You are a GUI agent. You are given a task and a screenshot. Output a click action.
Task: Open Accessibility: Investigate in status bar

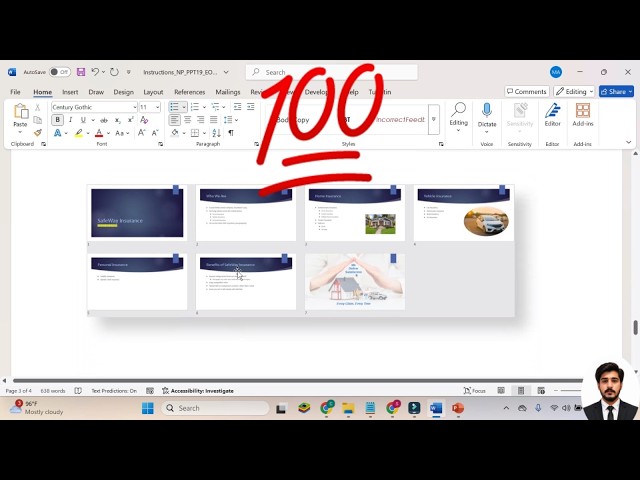[198, 391]
